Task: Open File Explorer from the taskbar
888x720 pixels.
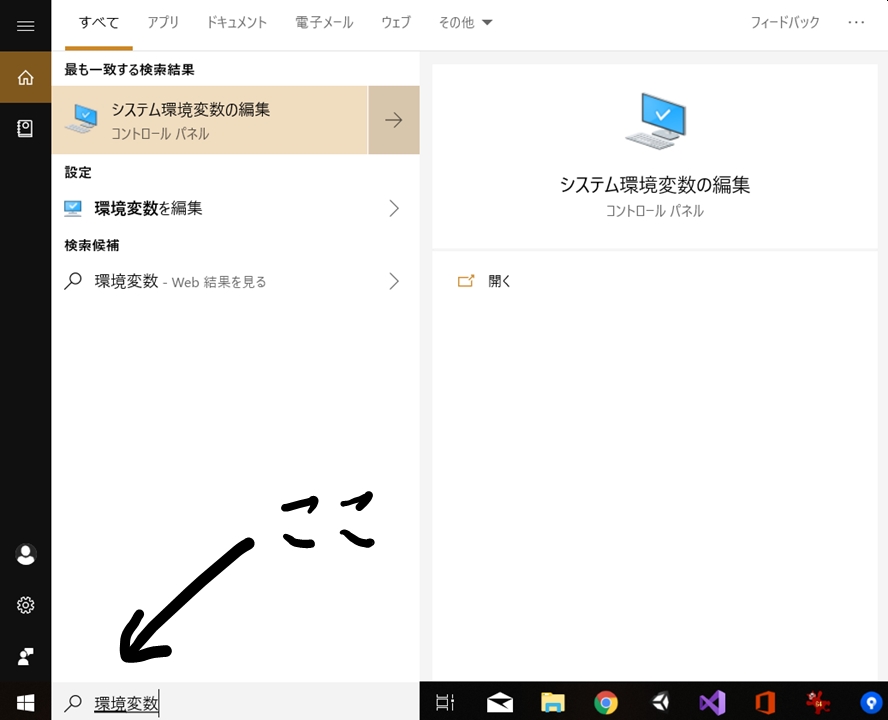Action: [x=552, y=701]
